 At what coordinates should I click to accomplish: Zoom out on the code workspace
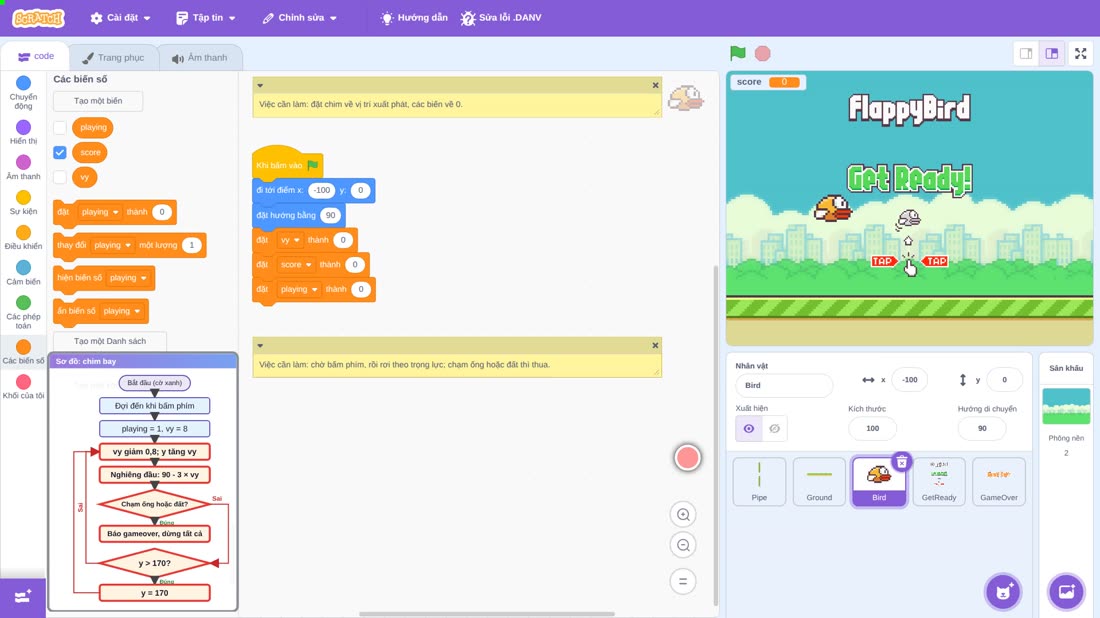click(x=683, y=545)
